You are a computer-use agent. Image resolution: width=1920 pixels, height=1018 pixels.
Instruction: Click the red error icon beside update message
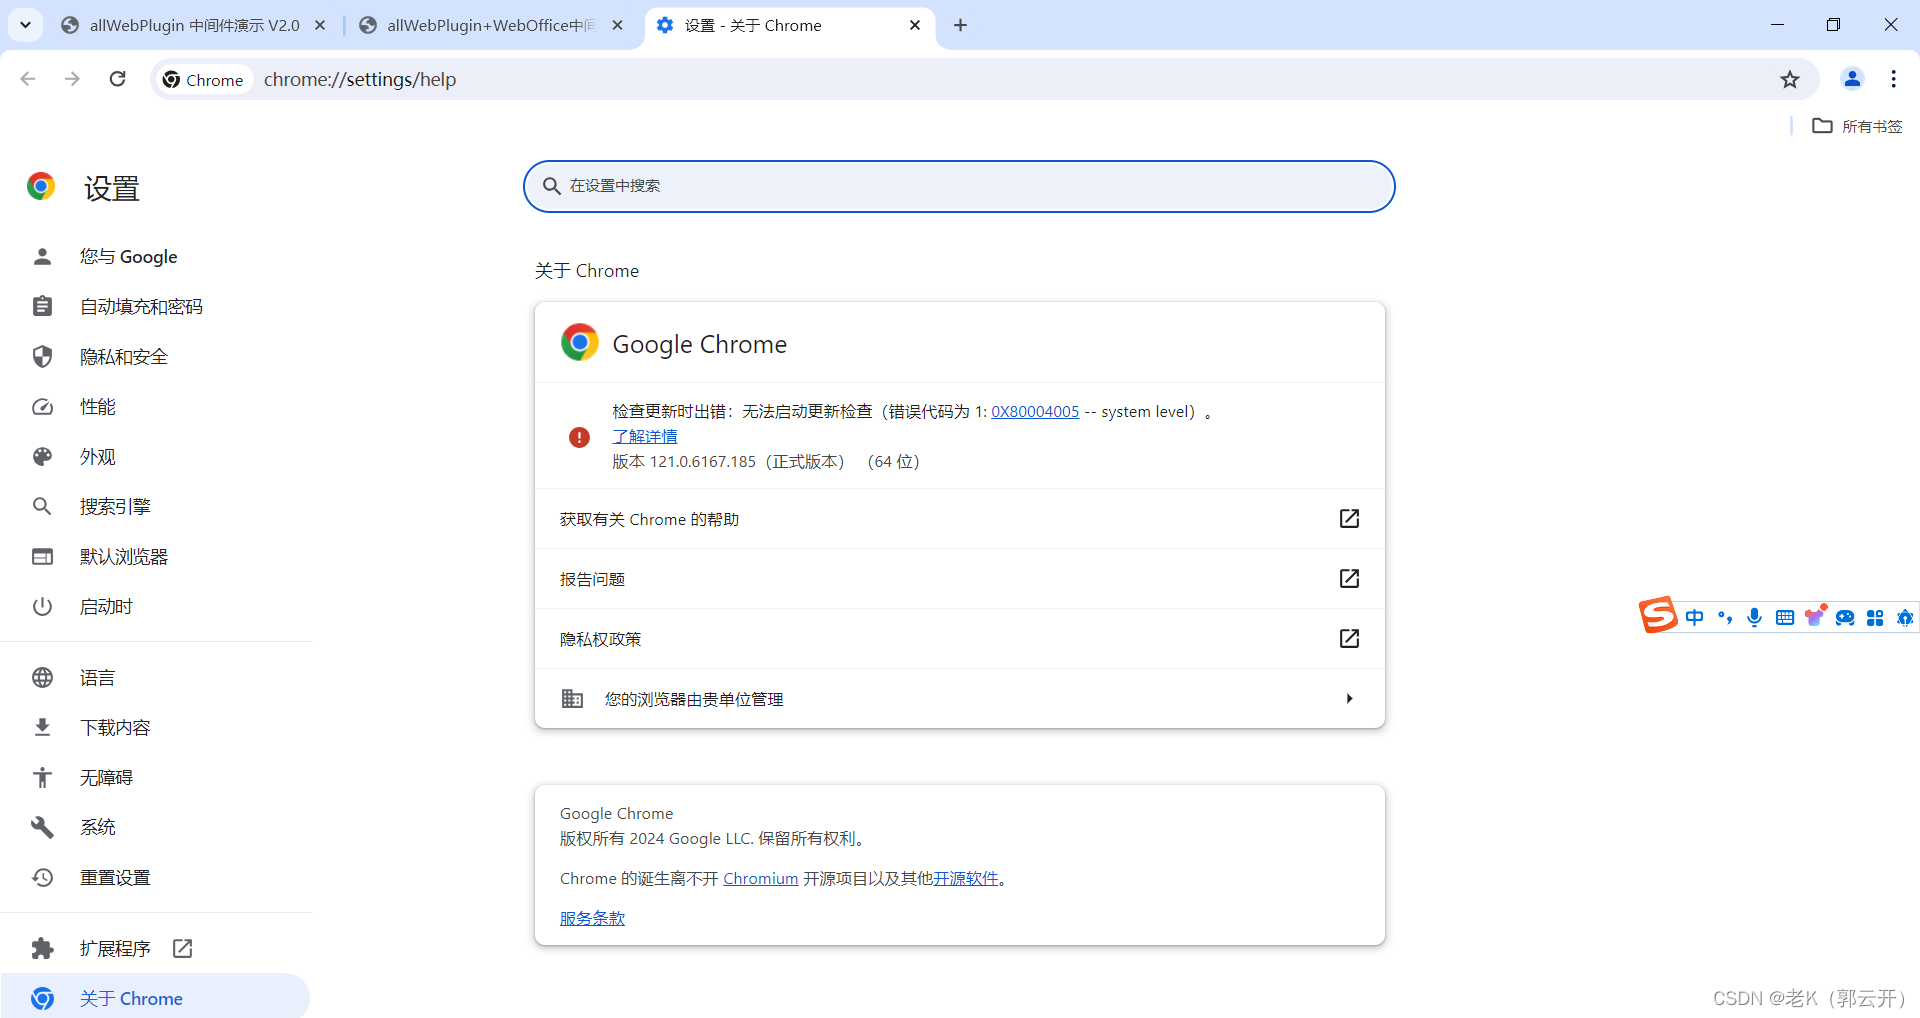pyautogui.click(x=579, y=437)
